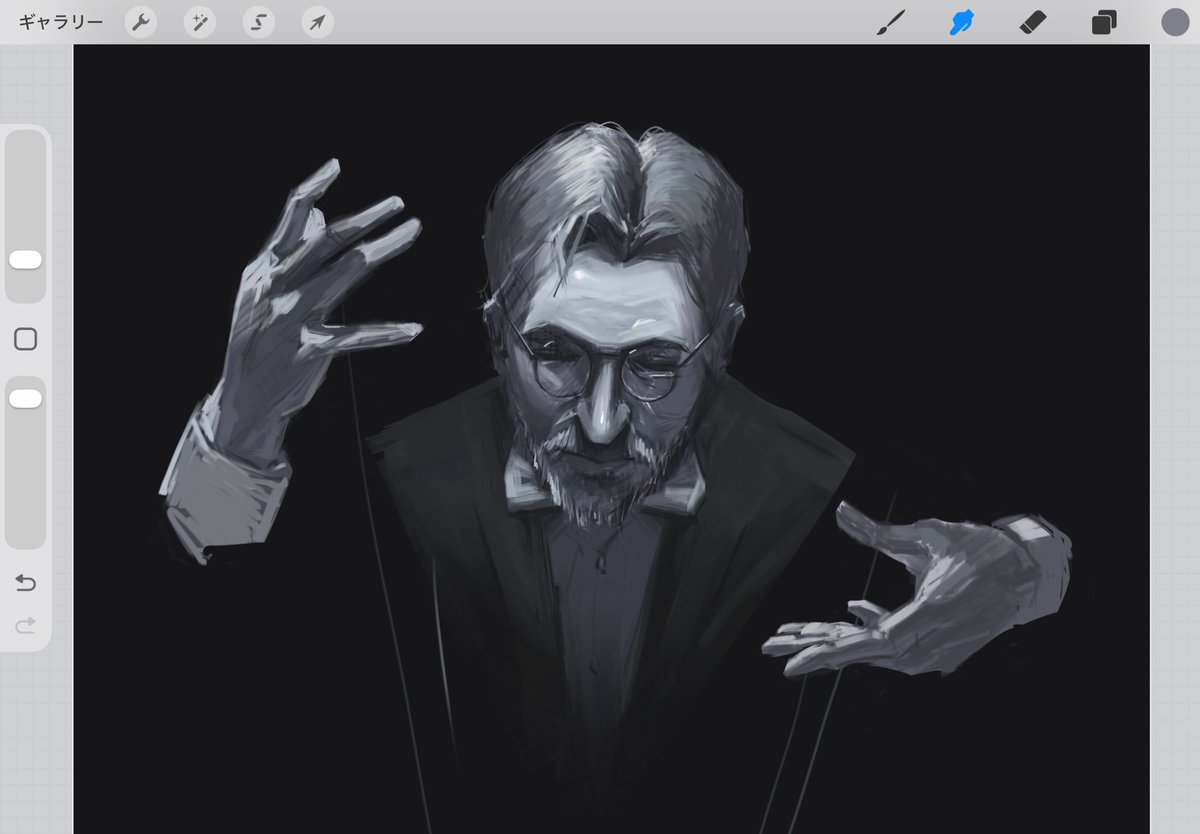This screenshot has height=834, width=1200.
Task: Open the ギャラリー gallery
Action: 60,22
